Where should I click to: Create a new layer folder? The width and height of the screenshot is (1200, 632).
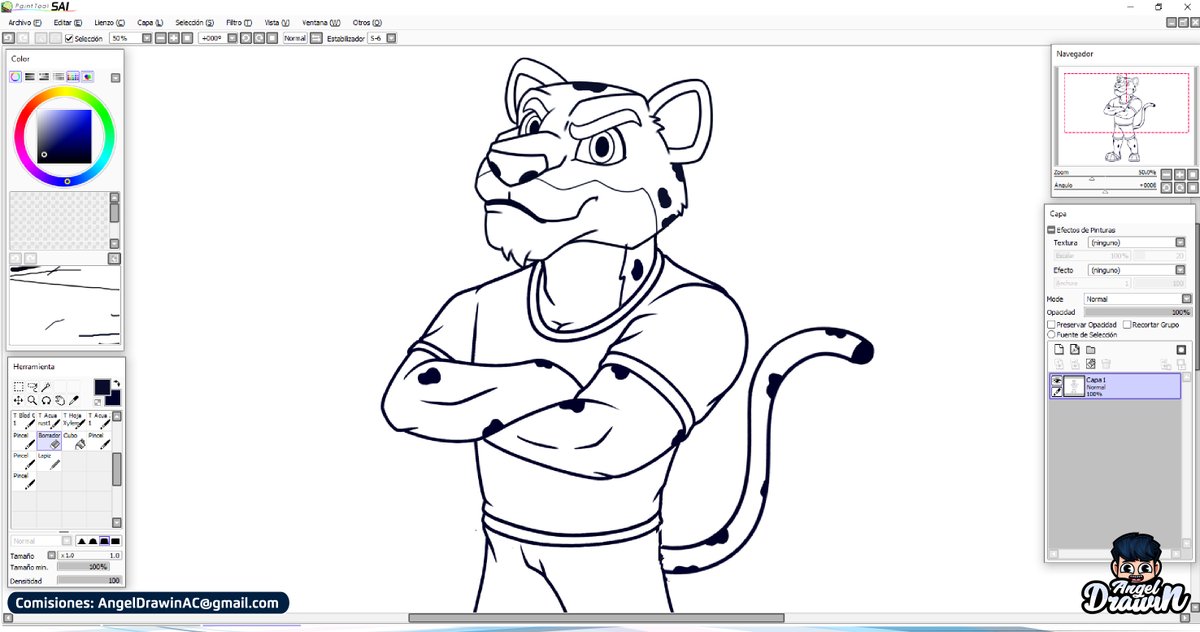click(1090, 349)
